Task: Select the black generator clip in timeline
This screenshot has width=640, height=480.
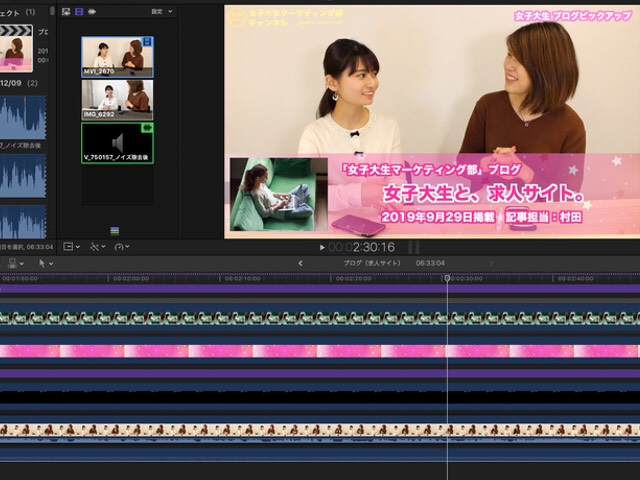Action: 320,397
